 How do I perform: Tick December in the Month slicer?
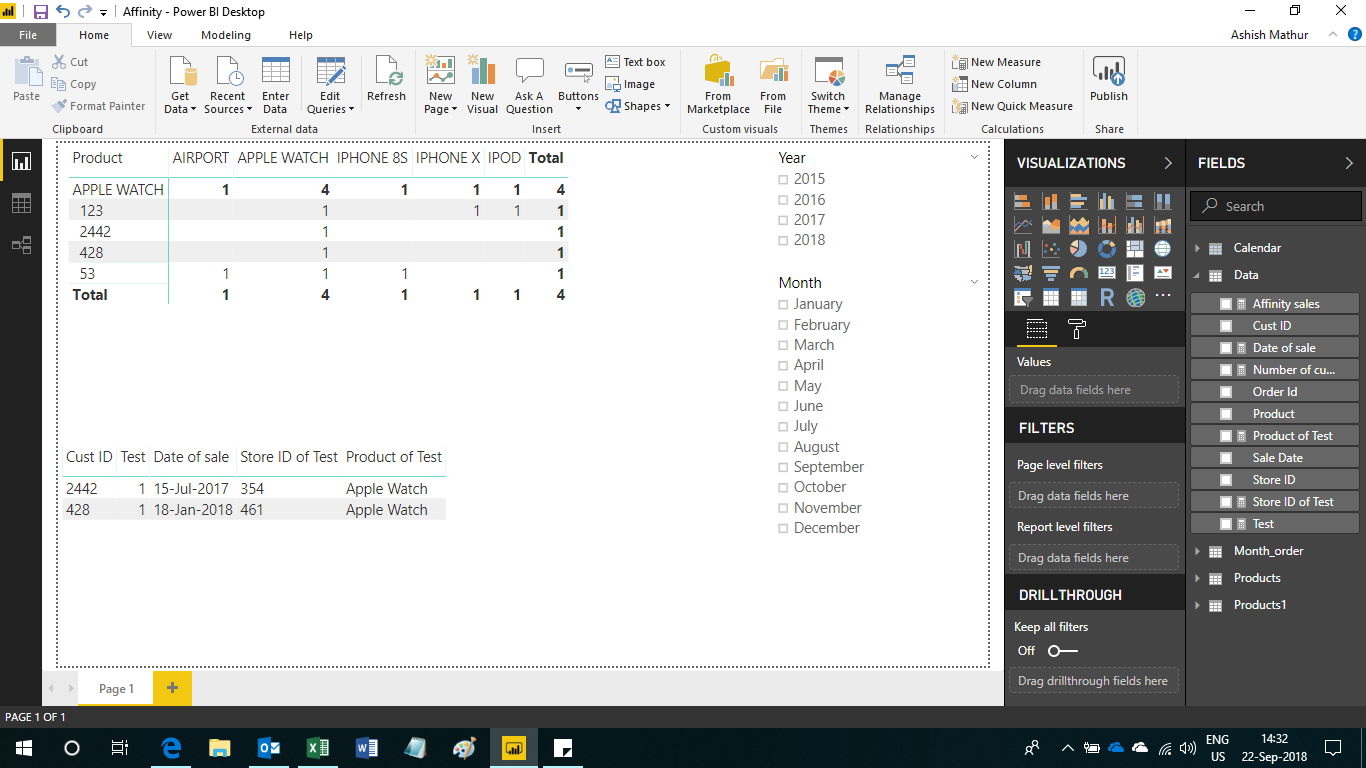[784, 529]
